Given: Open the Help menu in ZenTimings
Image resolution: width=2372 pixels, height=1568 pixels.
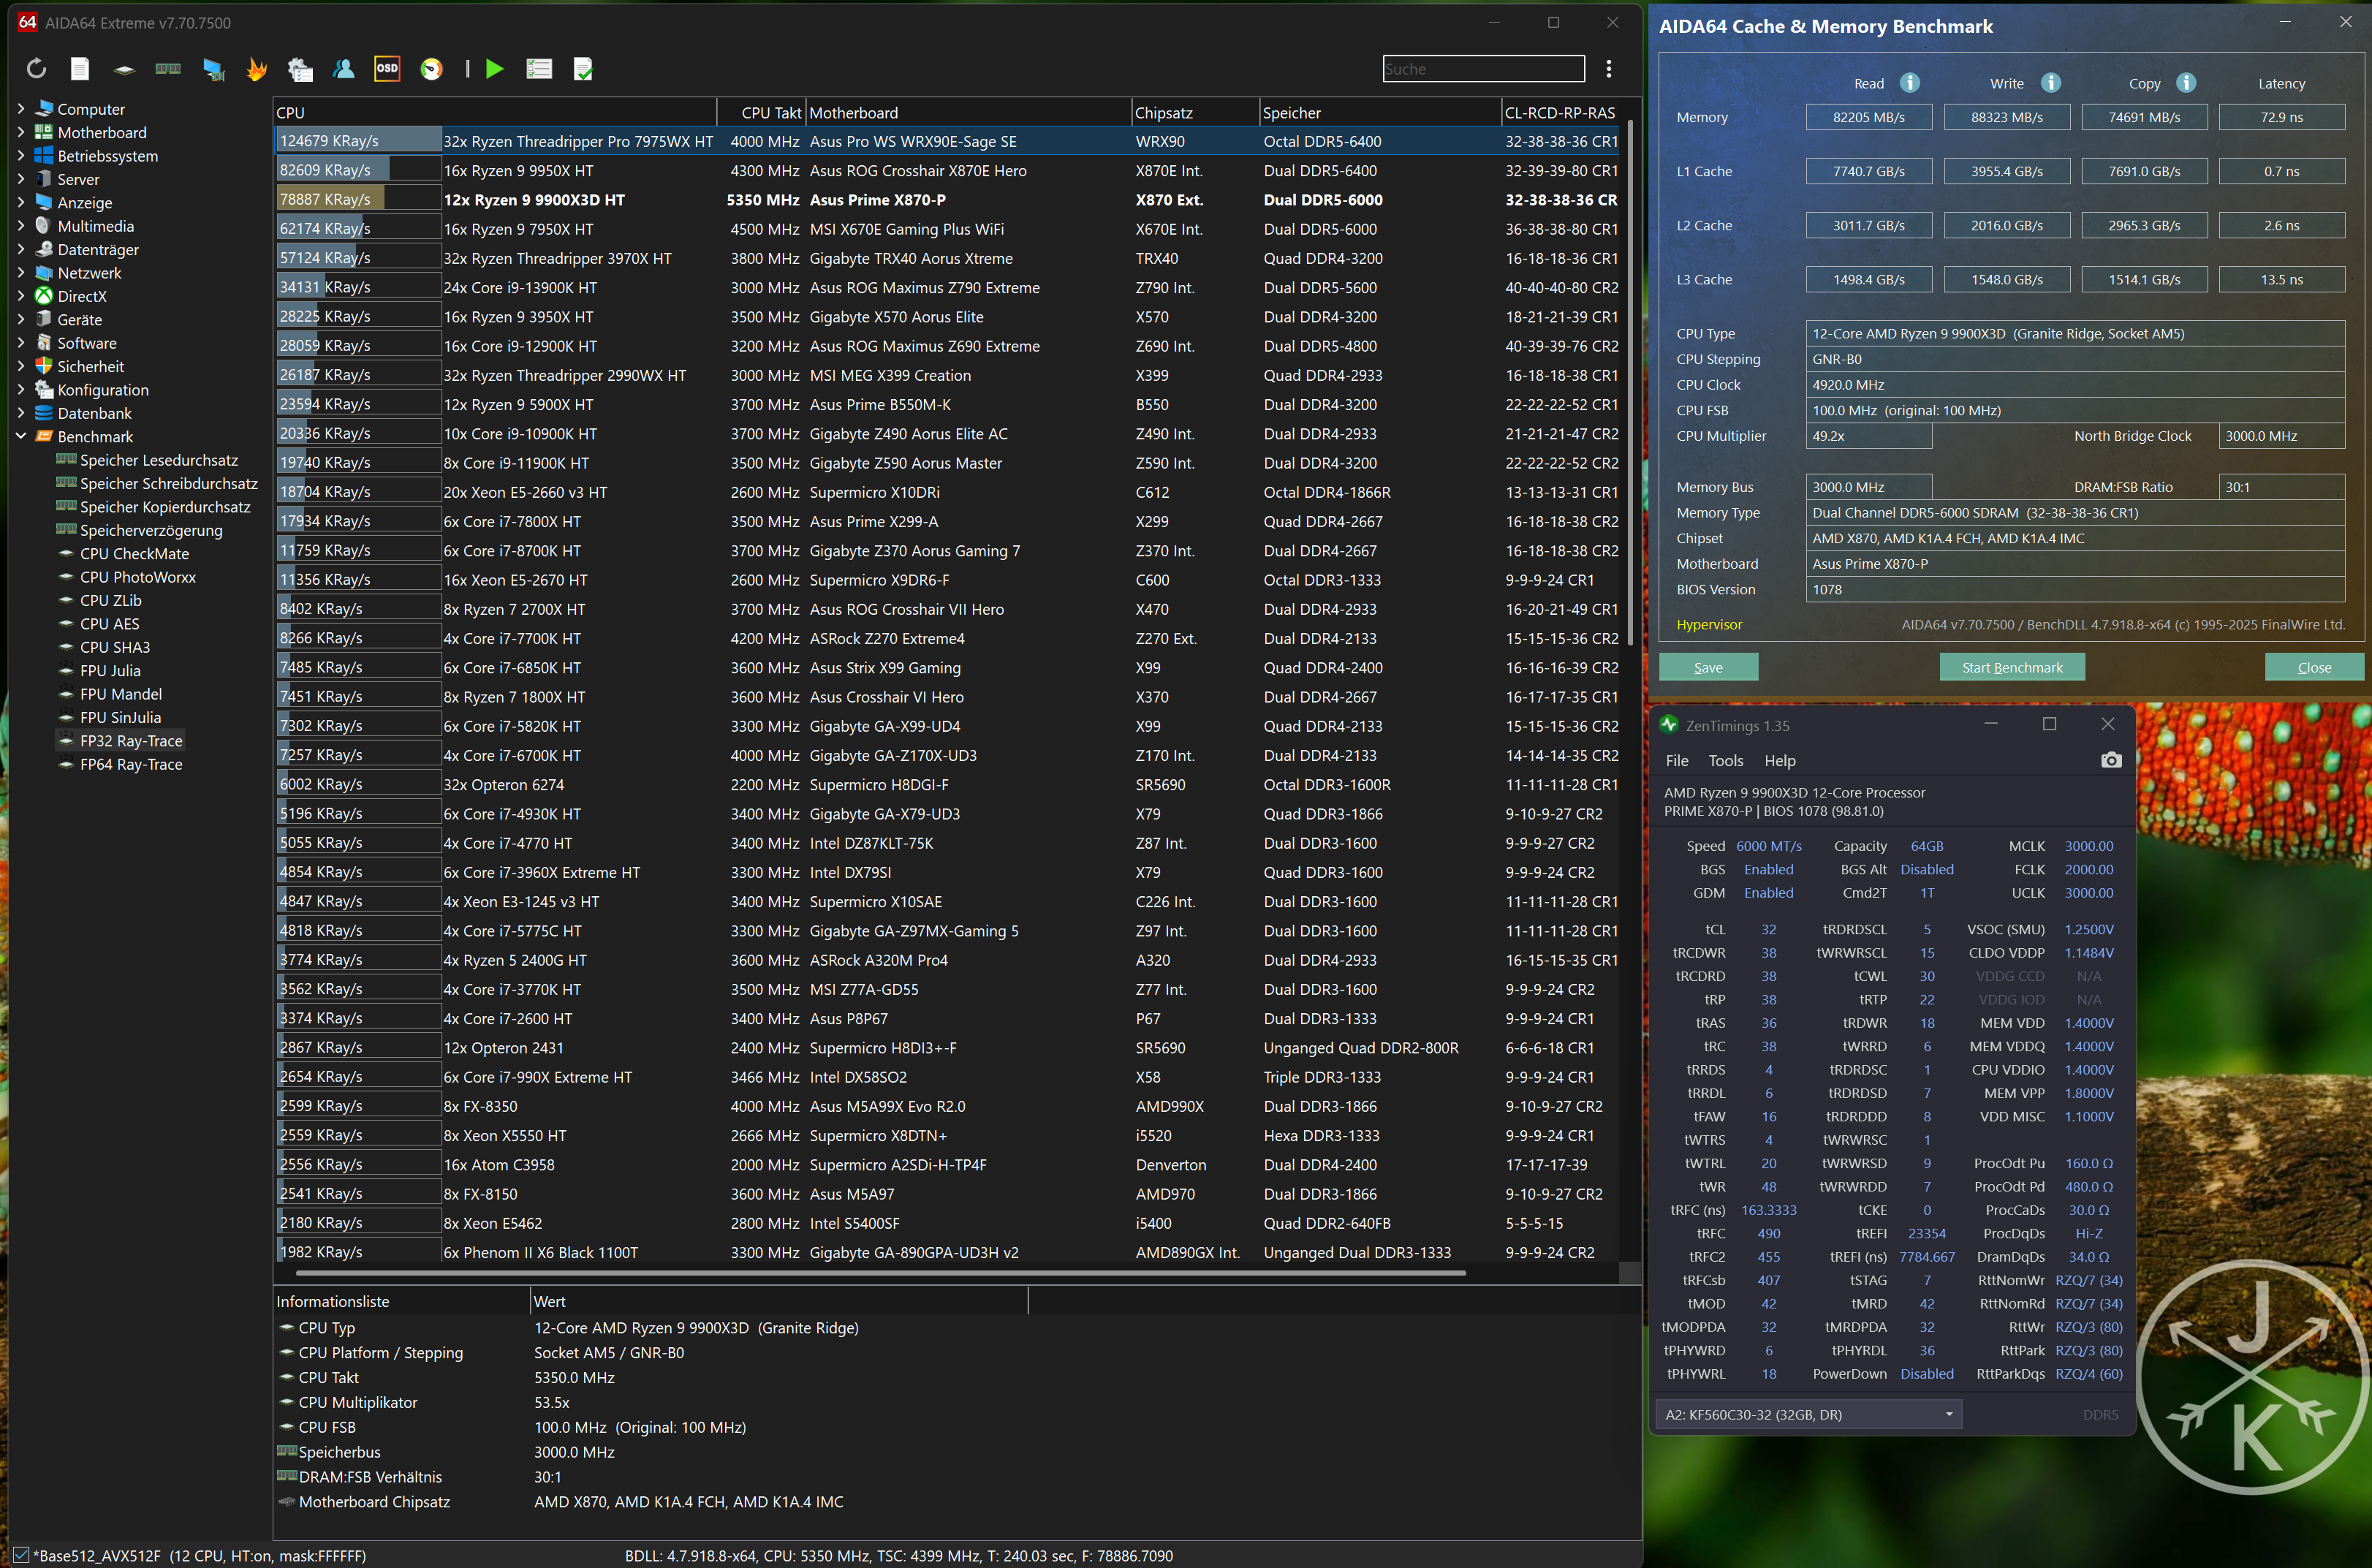Looking at the screenshot, I should (1779, 760).
